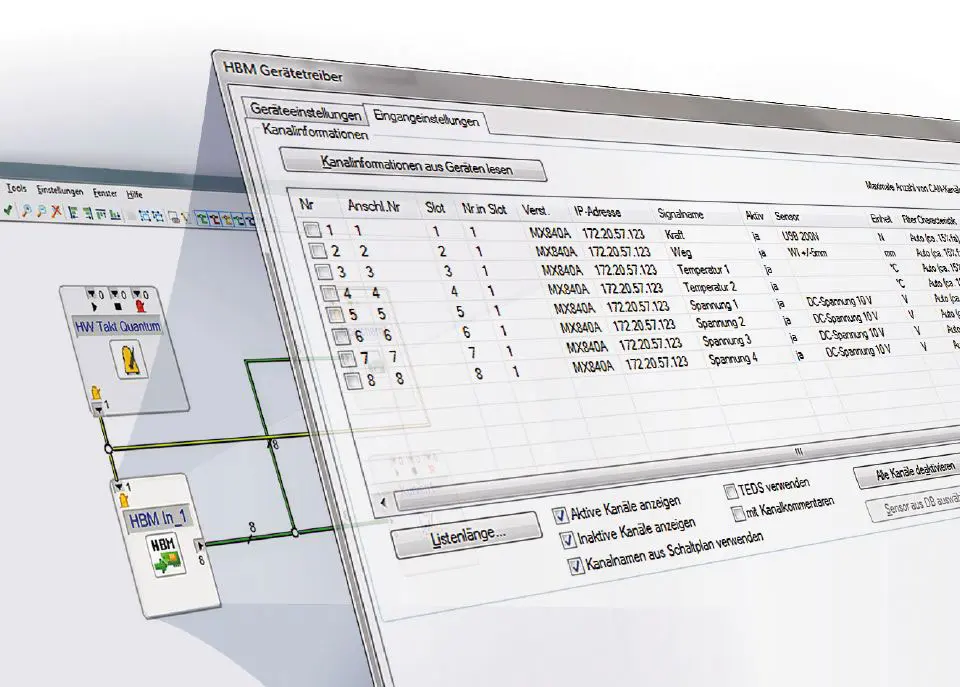Toggle Inaktive Kanäle anzeigen checkbox
This screenshot has width=960, height=687.
coord(567,539)
